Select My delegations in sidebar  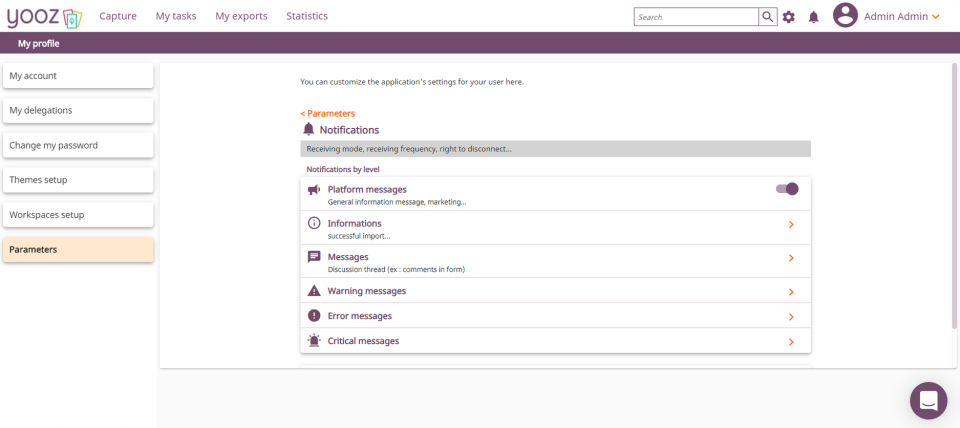click(x=78, y=110)
